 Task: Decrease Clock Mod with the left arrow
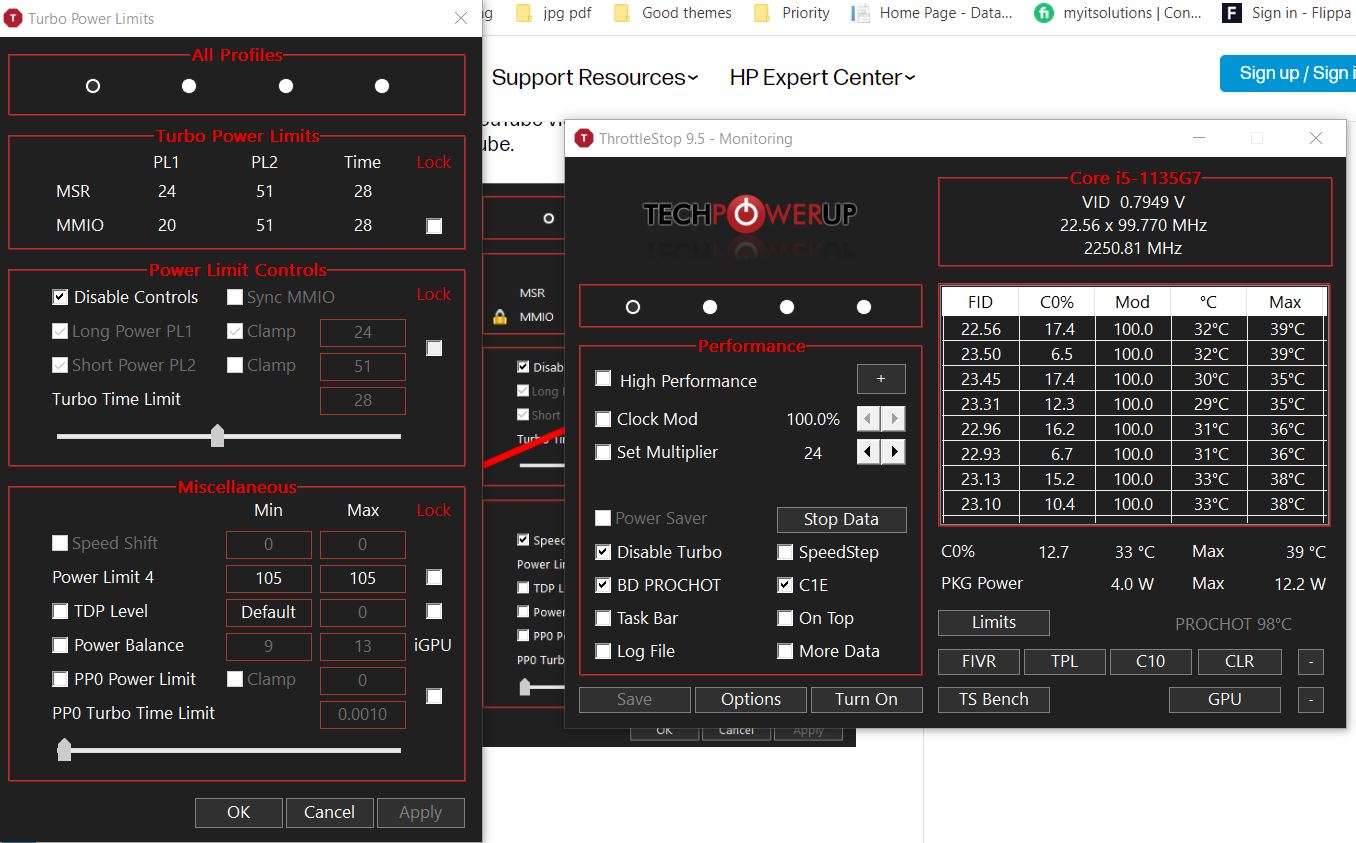pyautogui.click(x=868, y=419)
